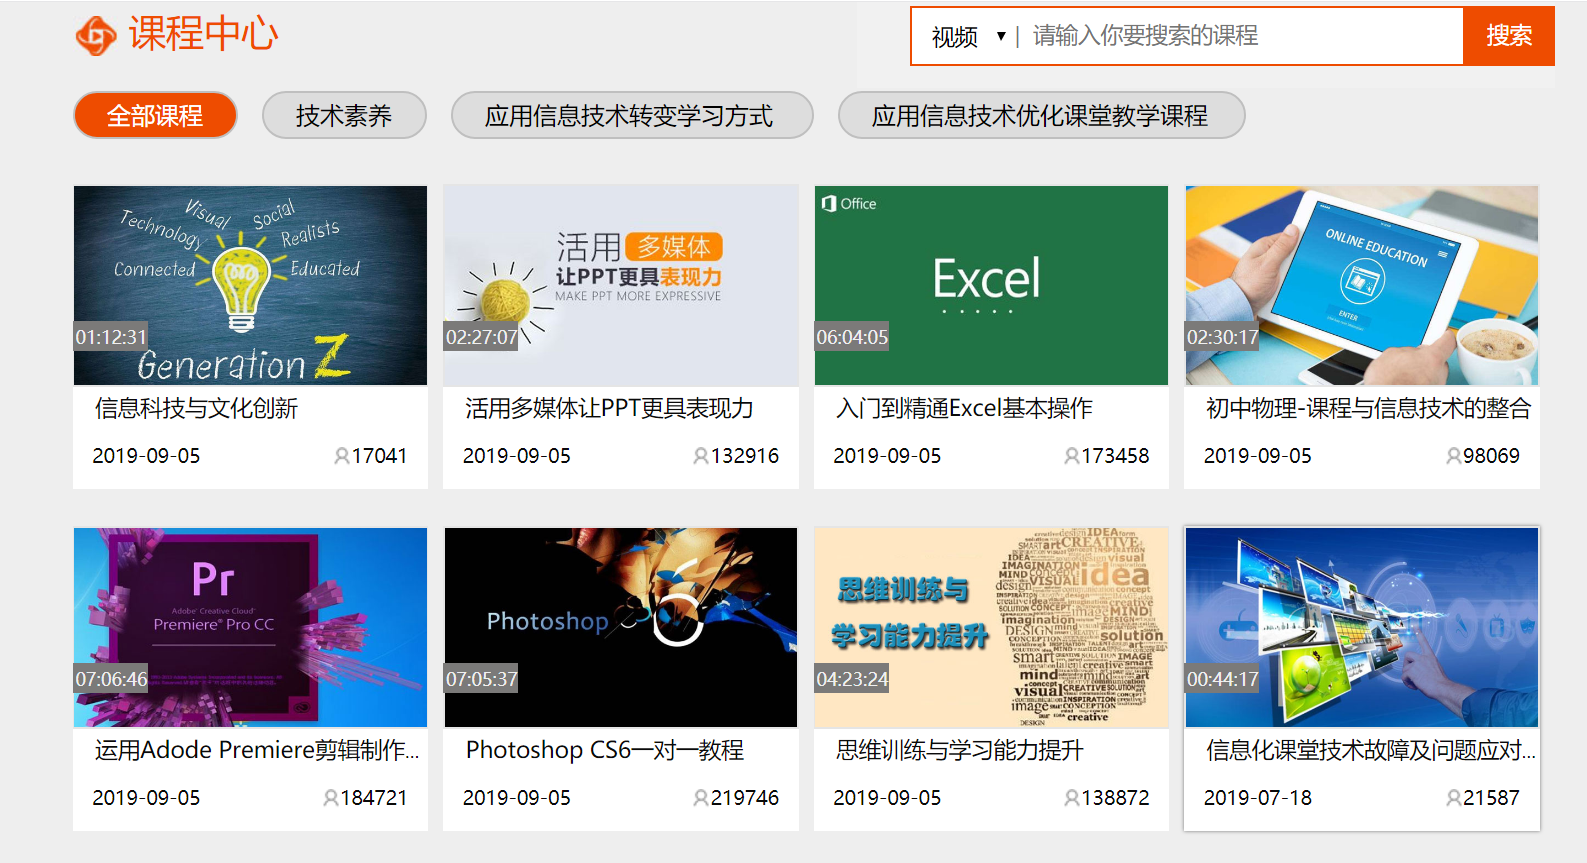Click the 信息科技与文化创新 course title

(196, 408)
